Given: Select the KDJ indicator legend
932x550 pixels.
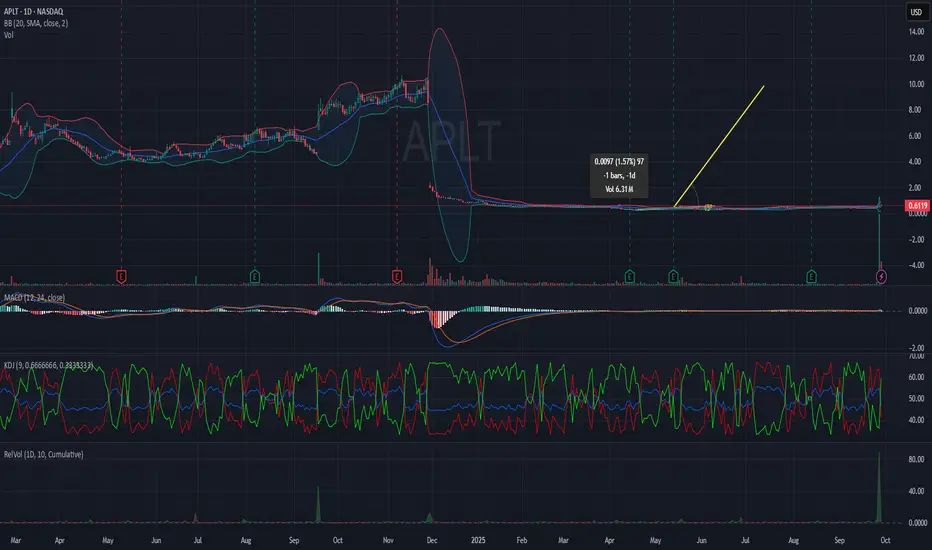Looking at the screenshot, I should pos(48,365).
